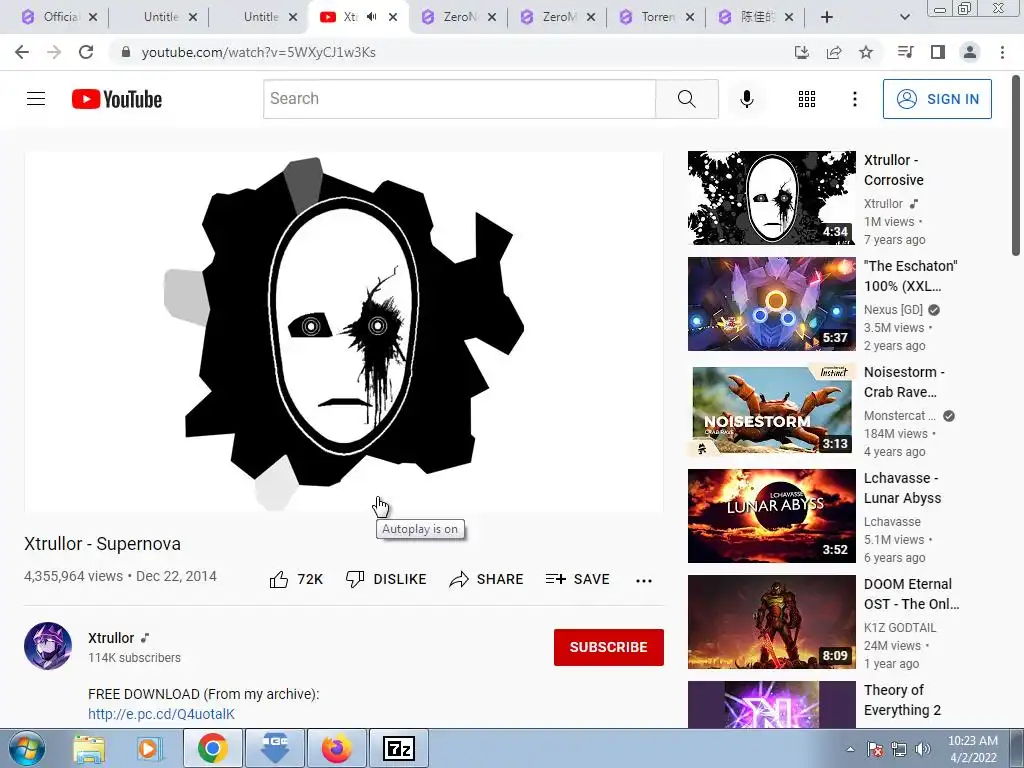
Task: Open the YouTube guide hamburger menu
Action: (x=36, y=99)
